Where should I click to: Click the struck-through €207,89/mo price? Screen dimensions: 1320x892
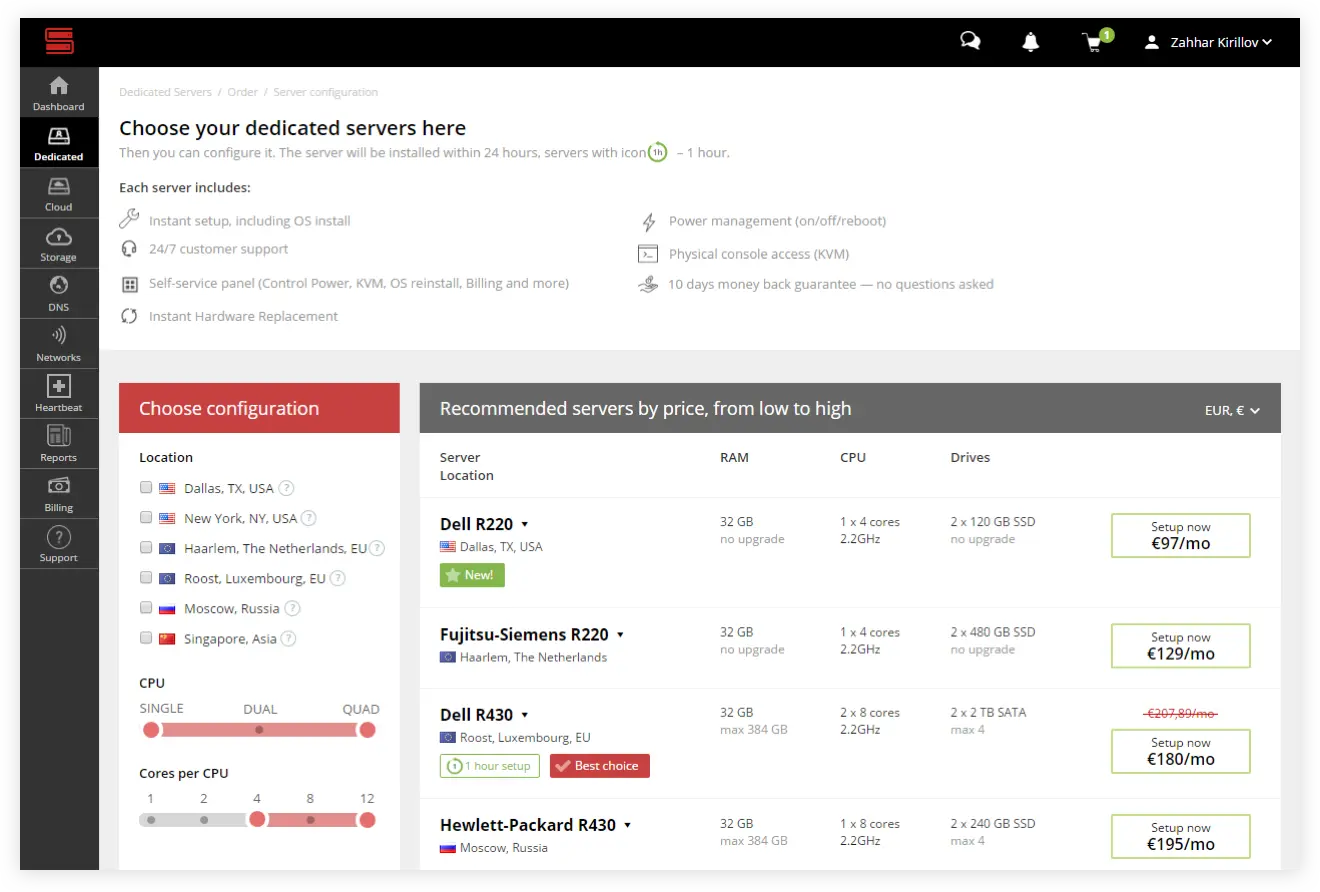pos(1181,713)
